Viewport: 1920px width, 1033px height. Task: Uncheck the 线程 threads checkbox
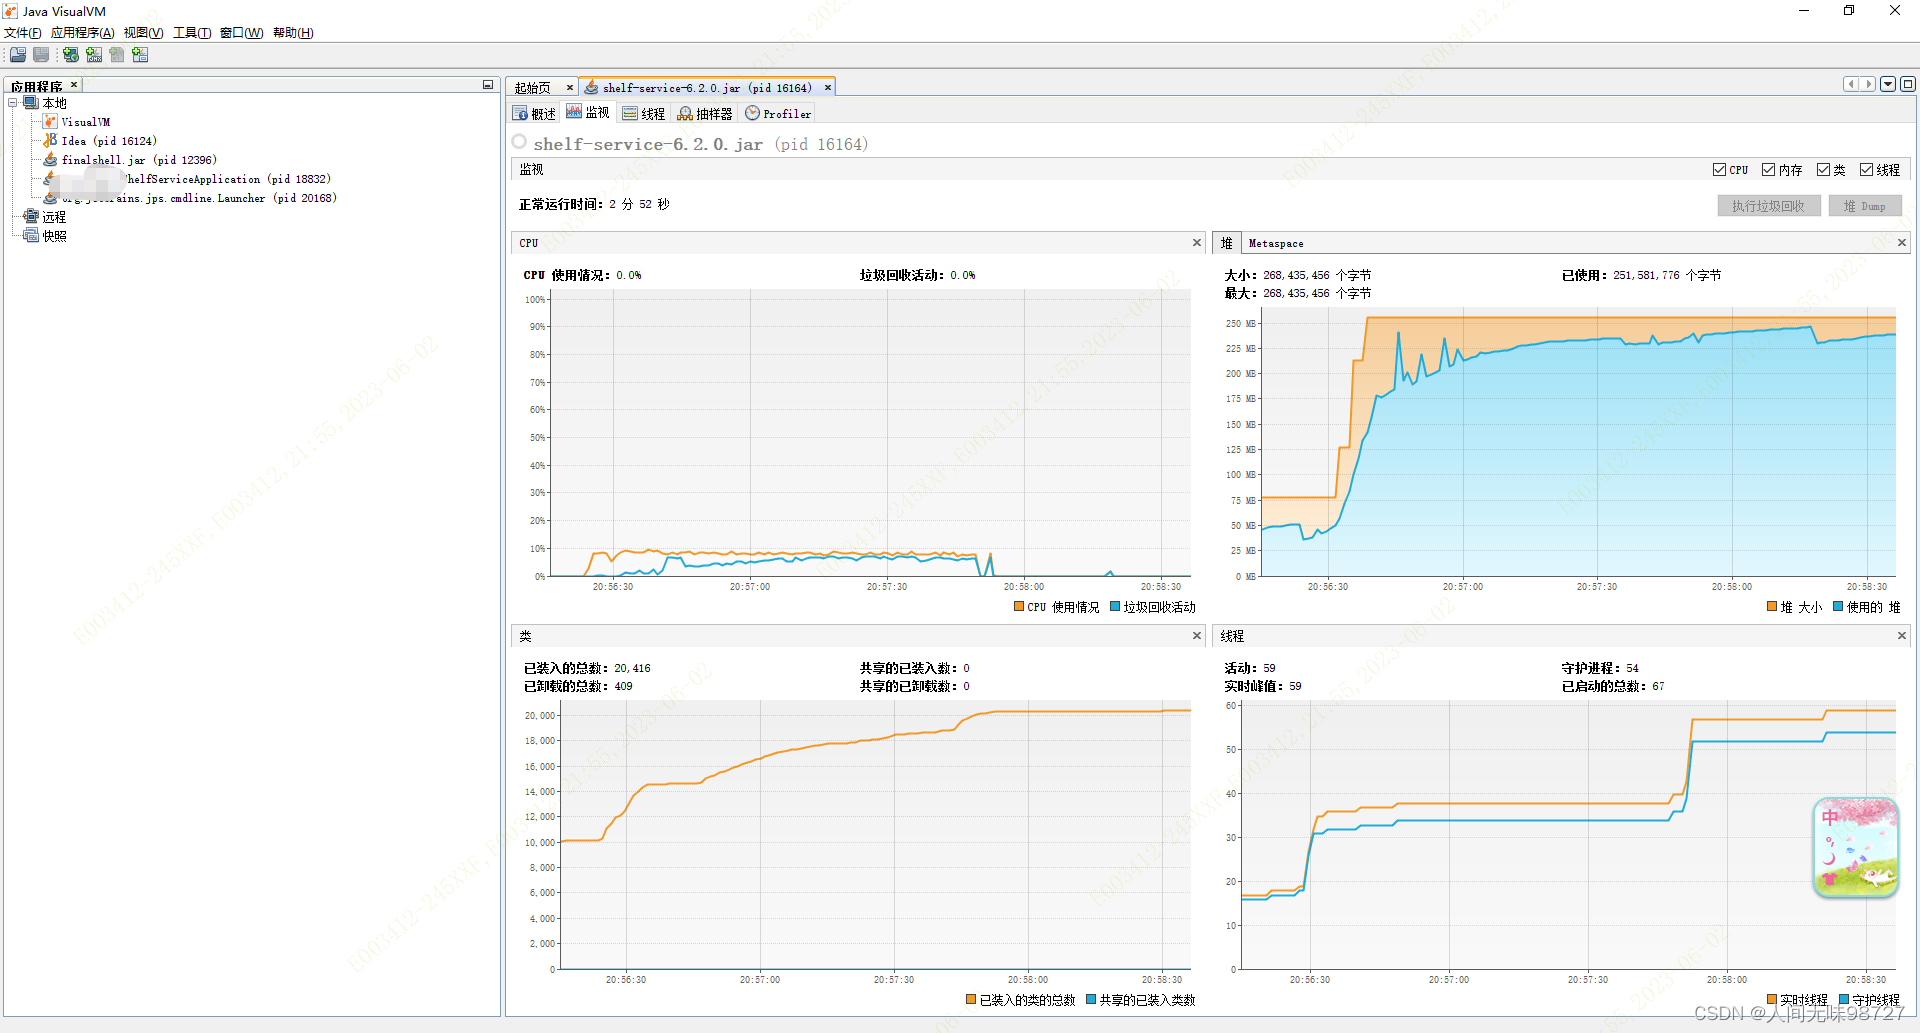pyautogui.click(x=1866, y=170)
